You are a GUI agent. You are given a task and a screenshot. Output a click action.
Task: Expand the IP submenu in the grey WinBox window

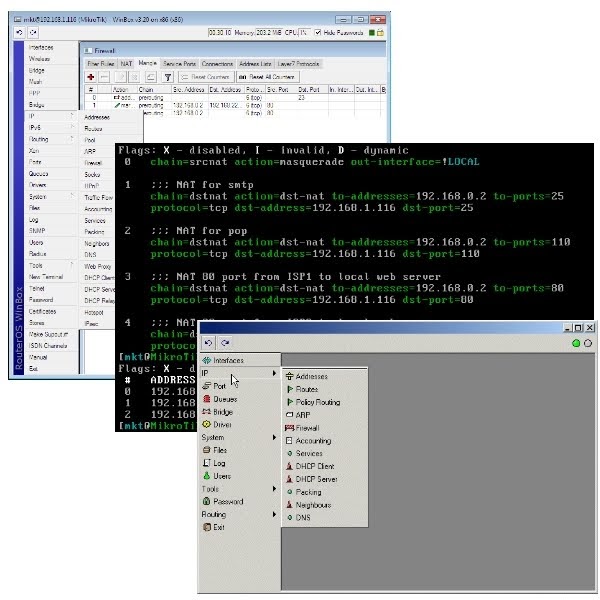tap(239, 373)
